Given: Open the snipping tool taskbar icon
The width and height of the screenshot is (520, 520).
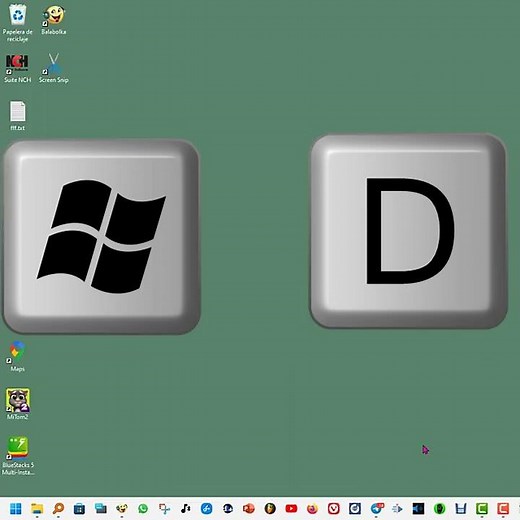Looking at the screenshot, I should [x=164, y=509].
